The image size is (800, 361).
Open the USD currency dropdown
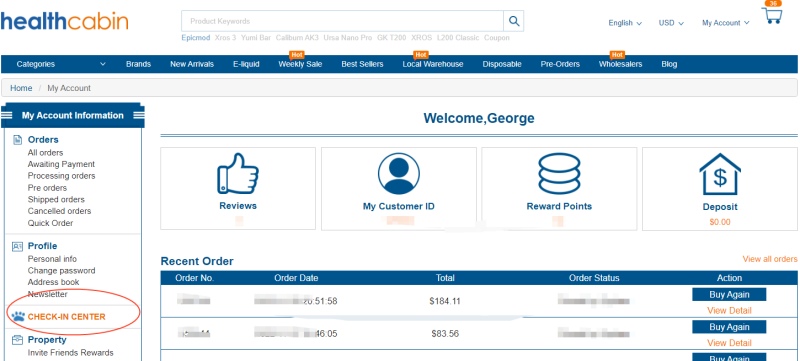(671, 23)
